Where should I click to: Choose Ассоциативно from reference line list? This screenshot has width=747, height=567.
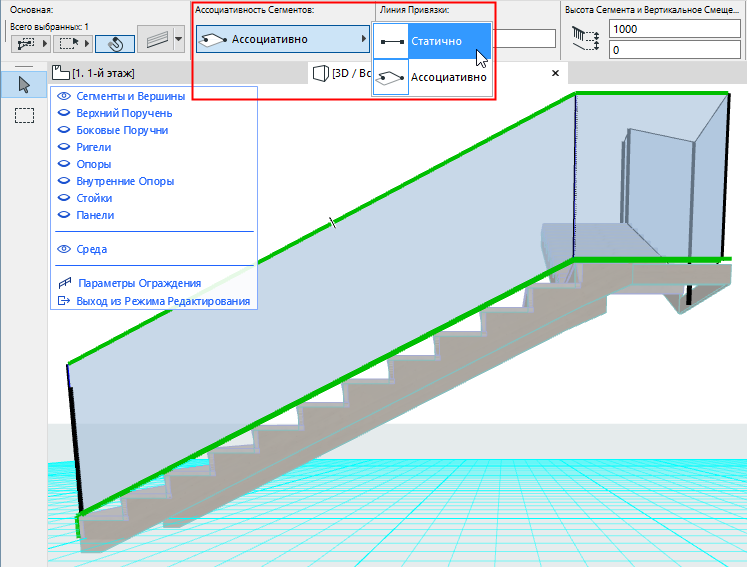(432, 77)
